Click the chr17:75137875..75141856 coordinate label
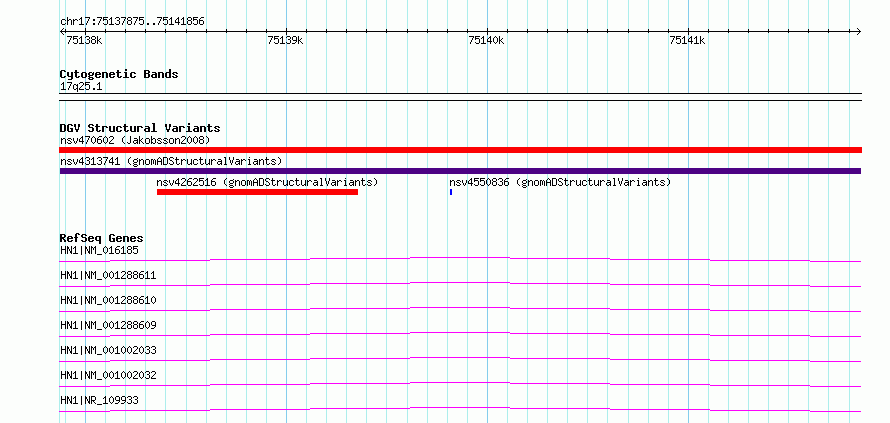Screen dimensions: 890x423 pos(132,22)
